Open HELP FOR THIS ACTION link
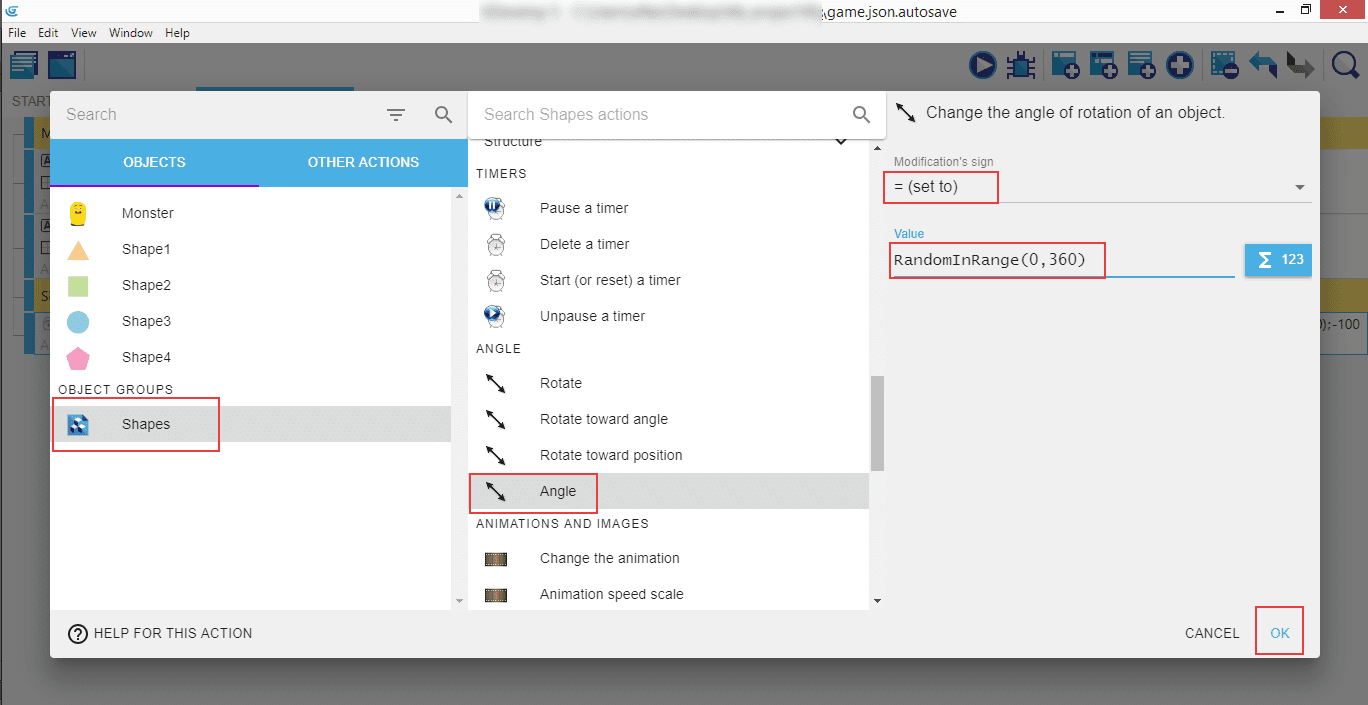 click(x=160, y=633)
